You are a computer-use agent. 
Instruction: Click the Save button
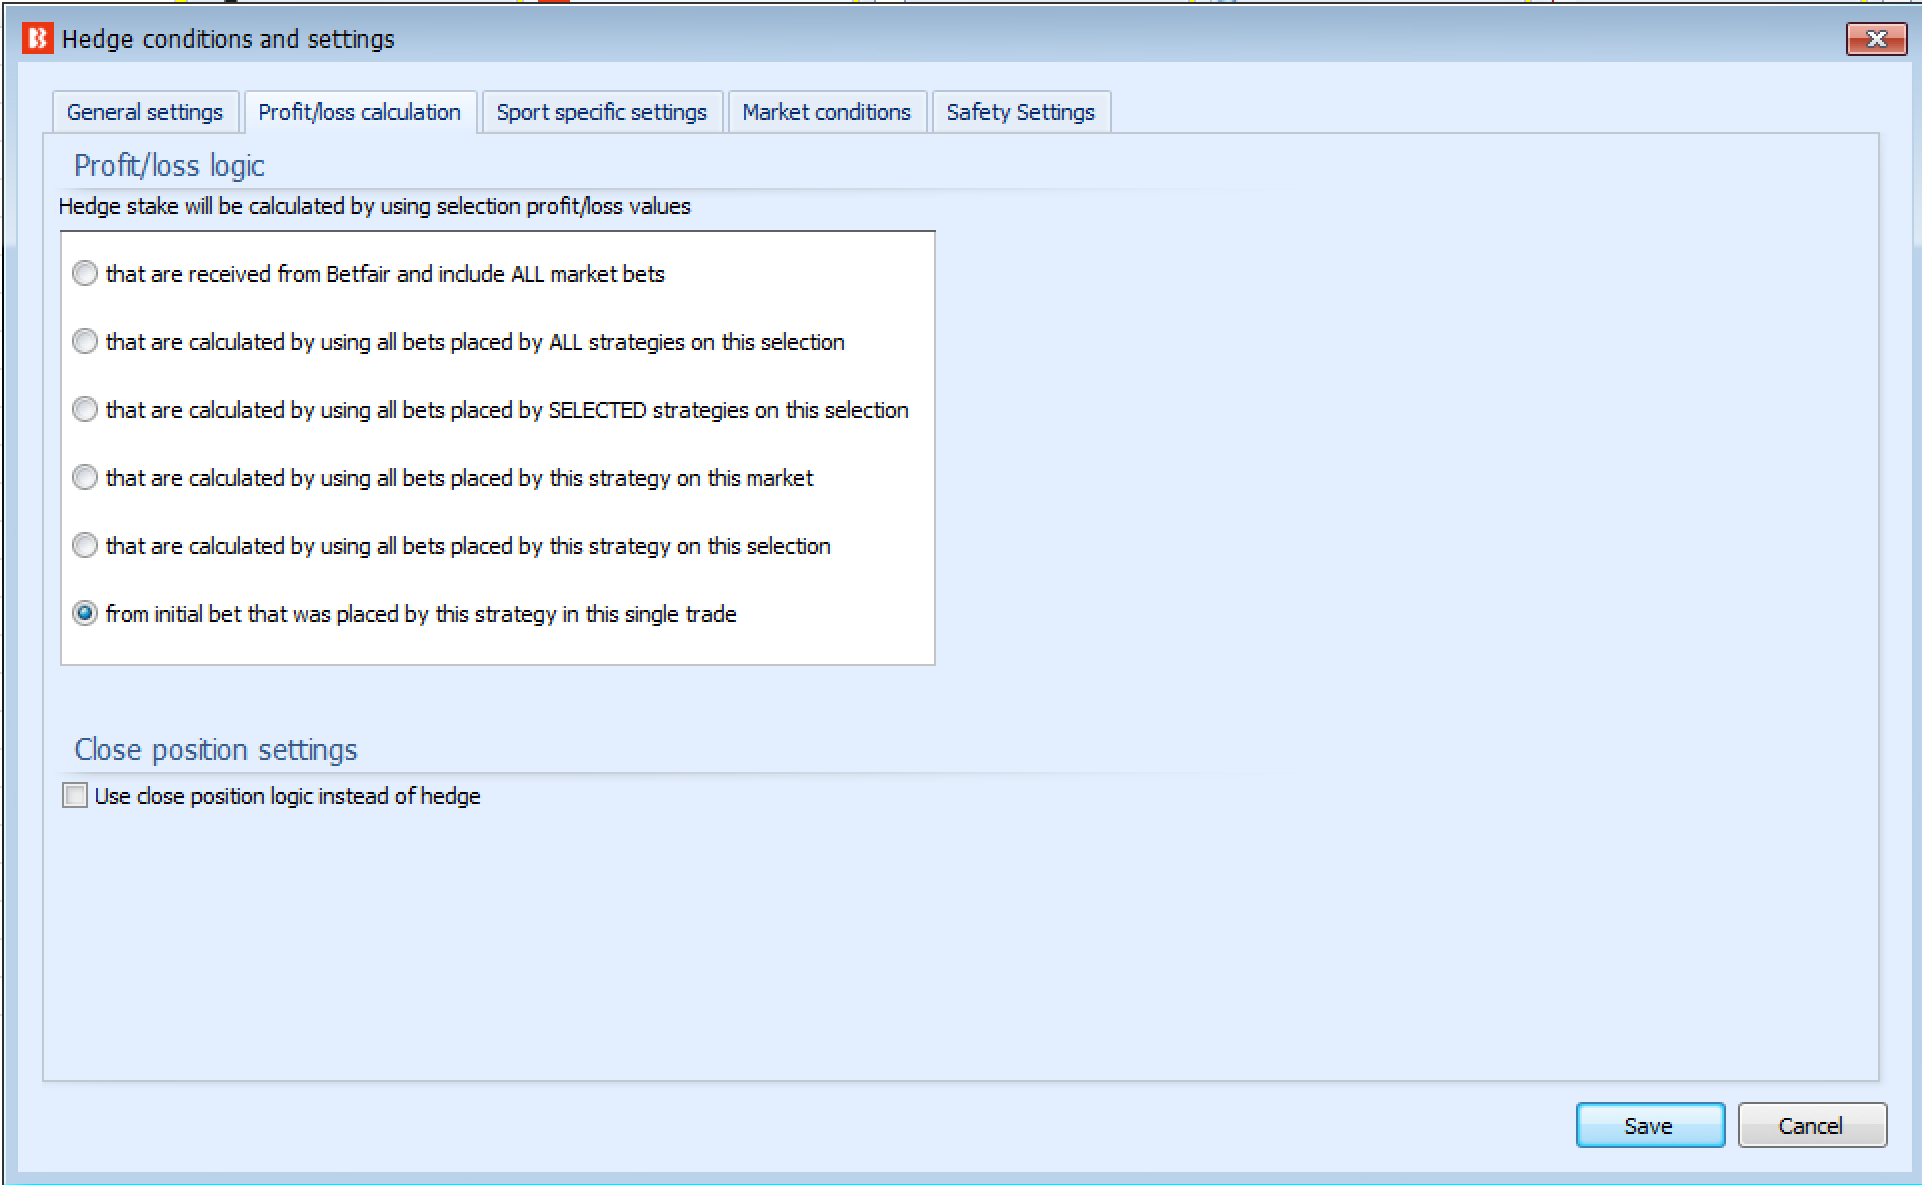(1649, 1125)
